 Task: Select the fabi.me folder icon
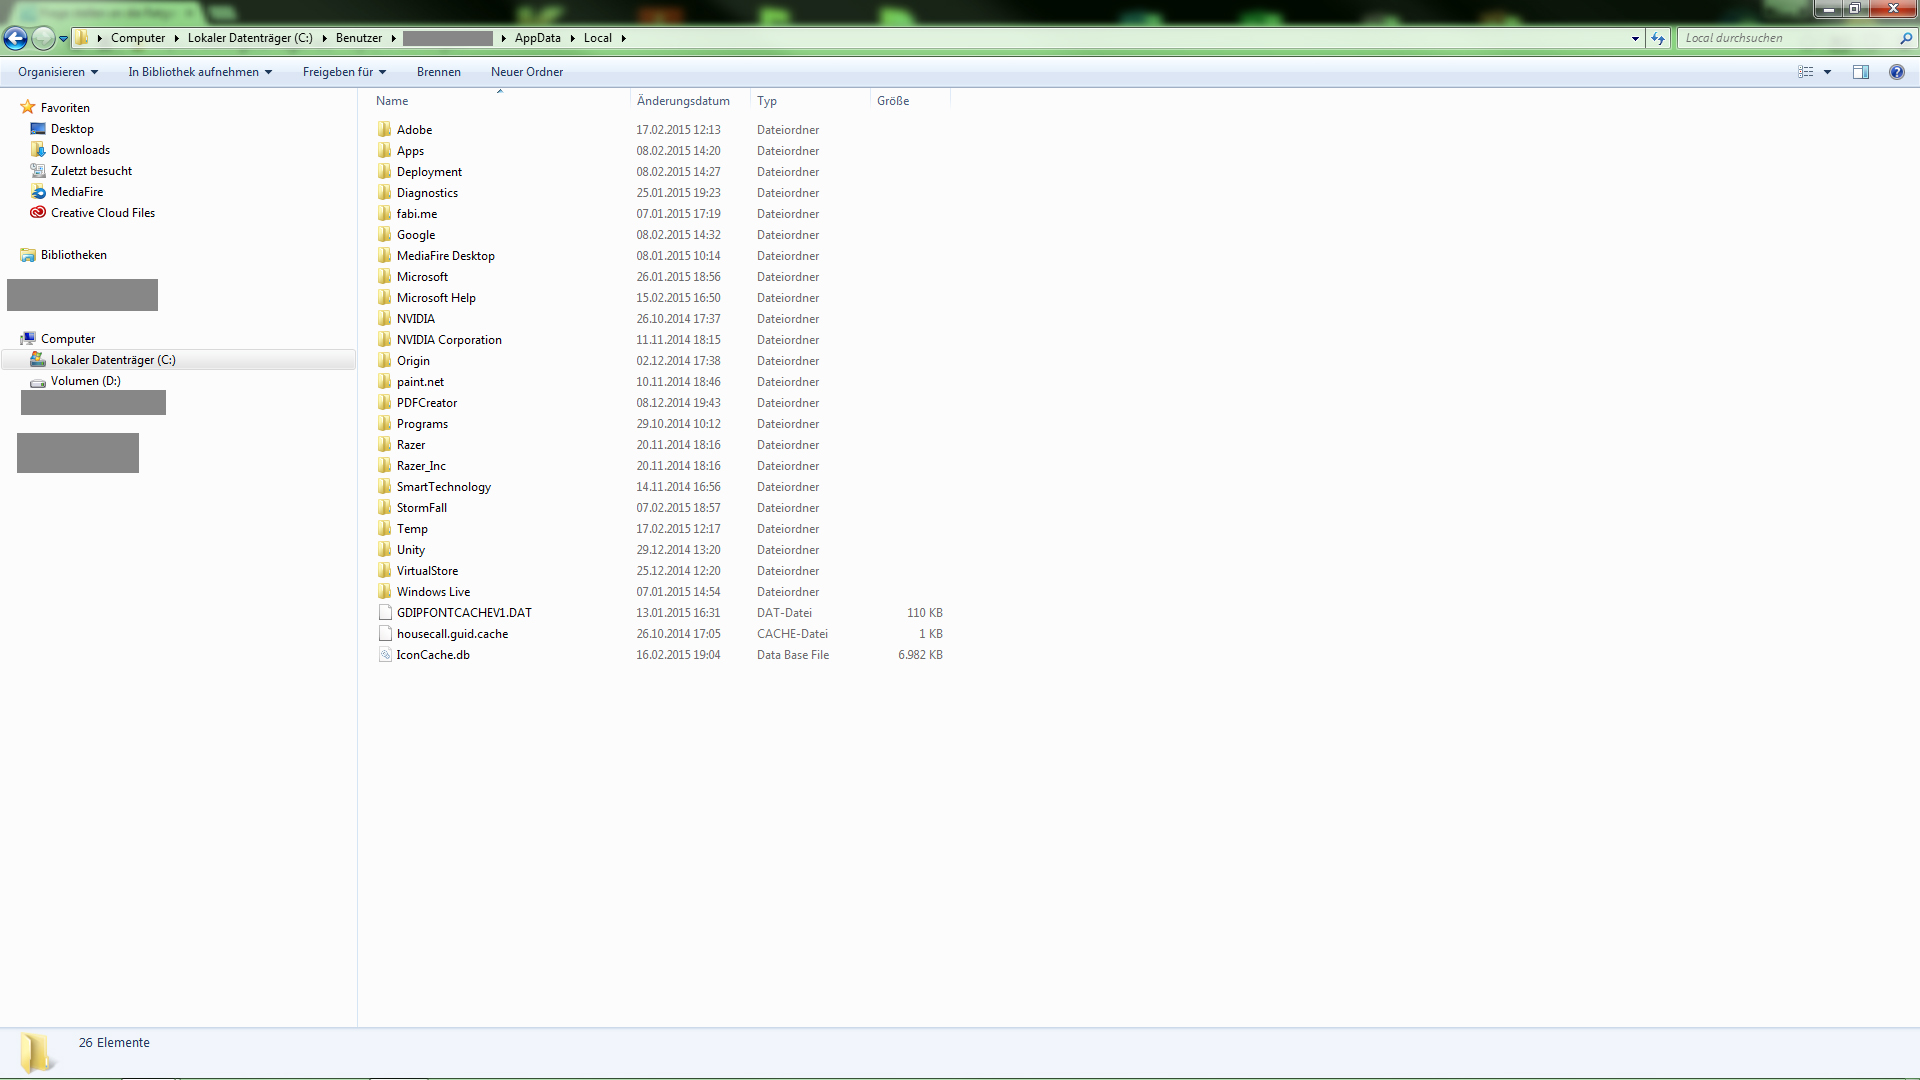[x=385, y=214]
